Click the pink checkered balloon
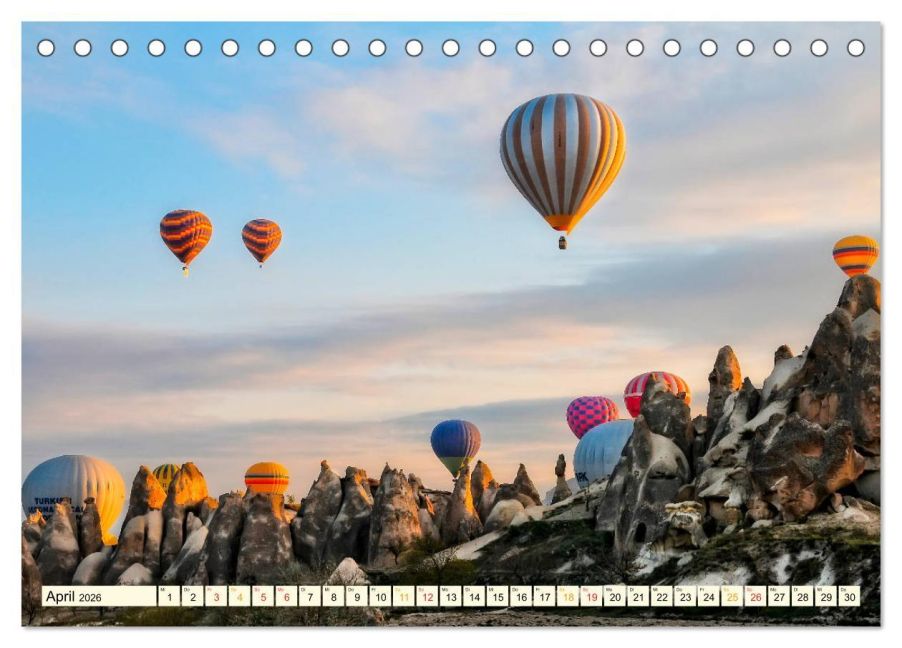This screenshot has height=648, width=902. click(591, 414)
